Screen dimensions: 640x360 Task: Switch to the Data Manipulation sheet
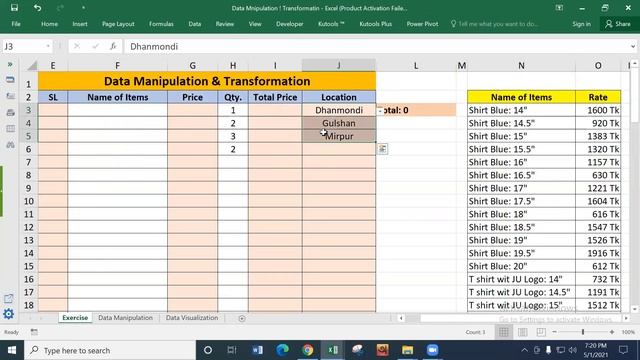point(125,318)
